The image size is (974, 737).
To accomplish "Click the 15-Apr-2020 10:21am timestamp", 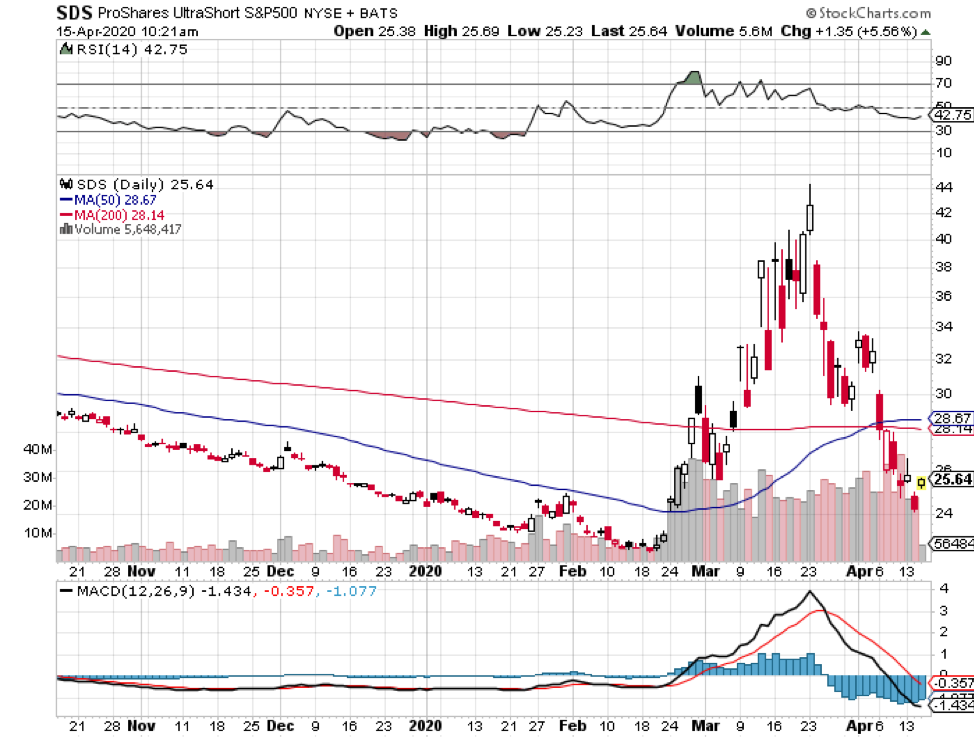I will [127, 32].
